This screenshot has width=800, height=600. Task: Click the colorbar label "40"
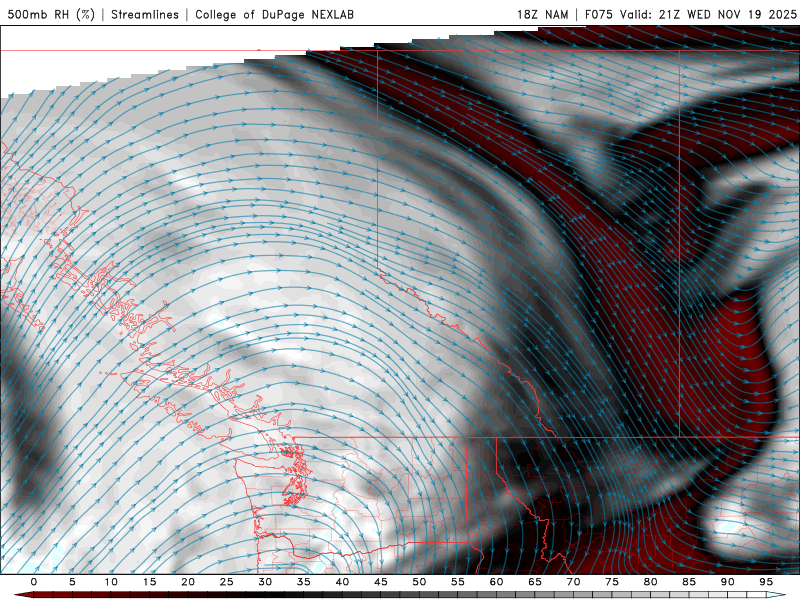[x=342, y=582]
